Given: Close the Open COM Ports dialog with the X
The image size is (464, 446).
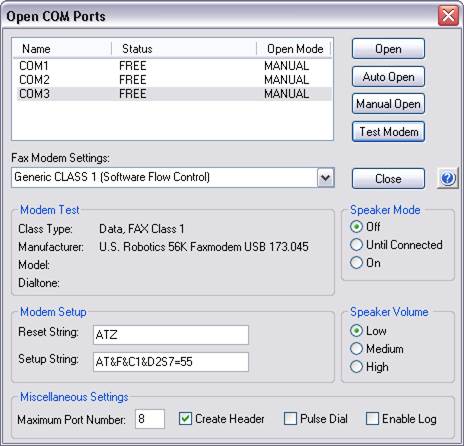Looking at the screenshot, I should pos(448,16).
